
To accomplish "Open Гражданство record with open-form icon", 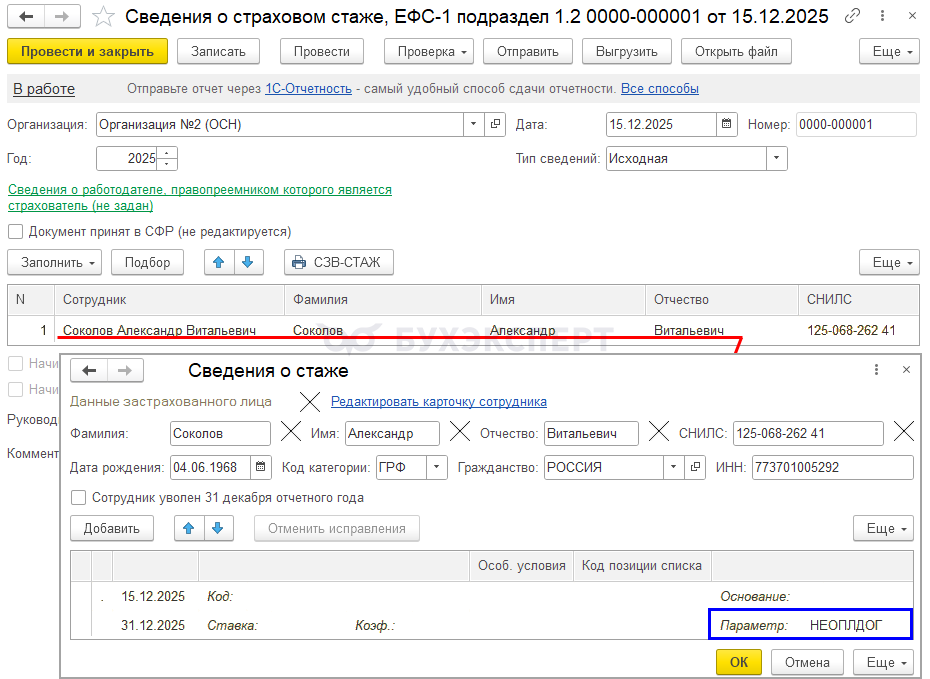I will (695, 467).
